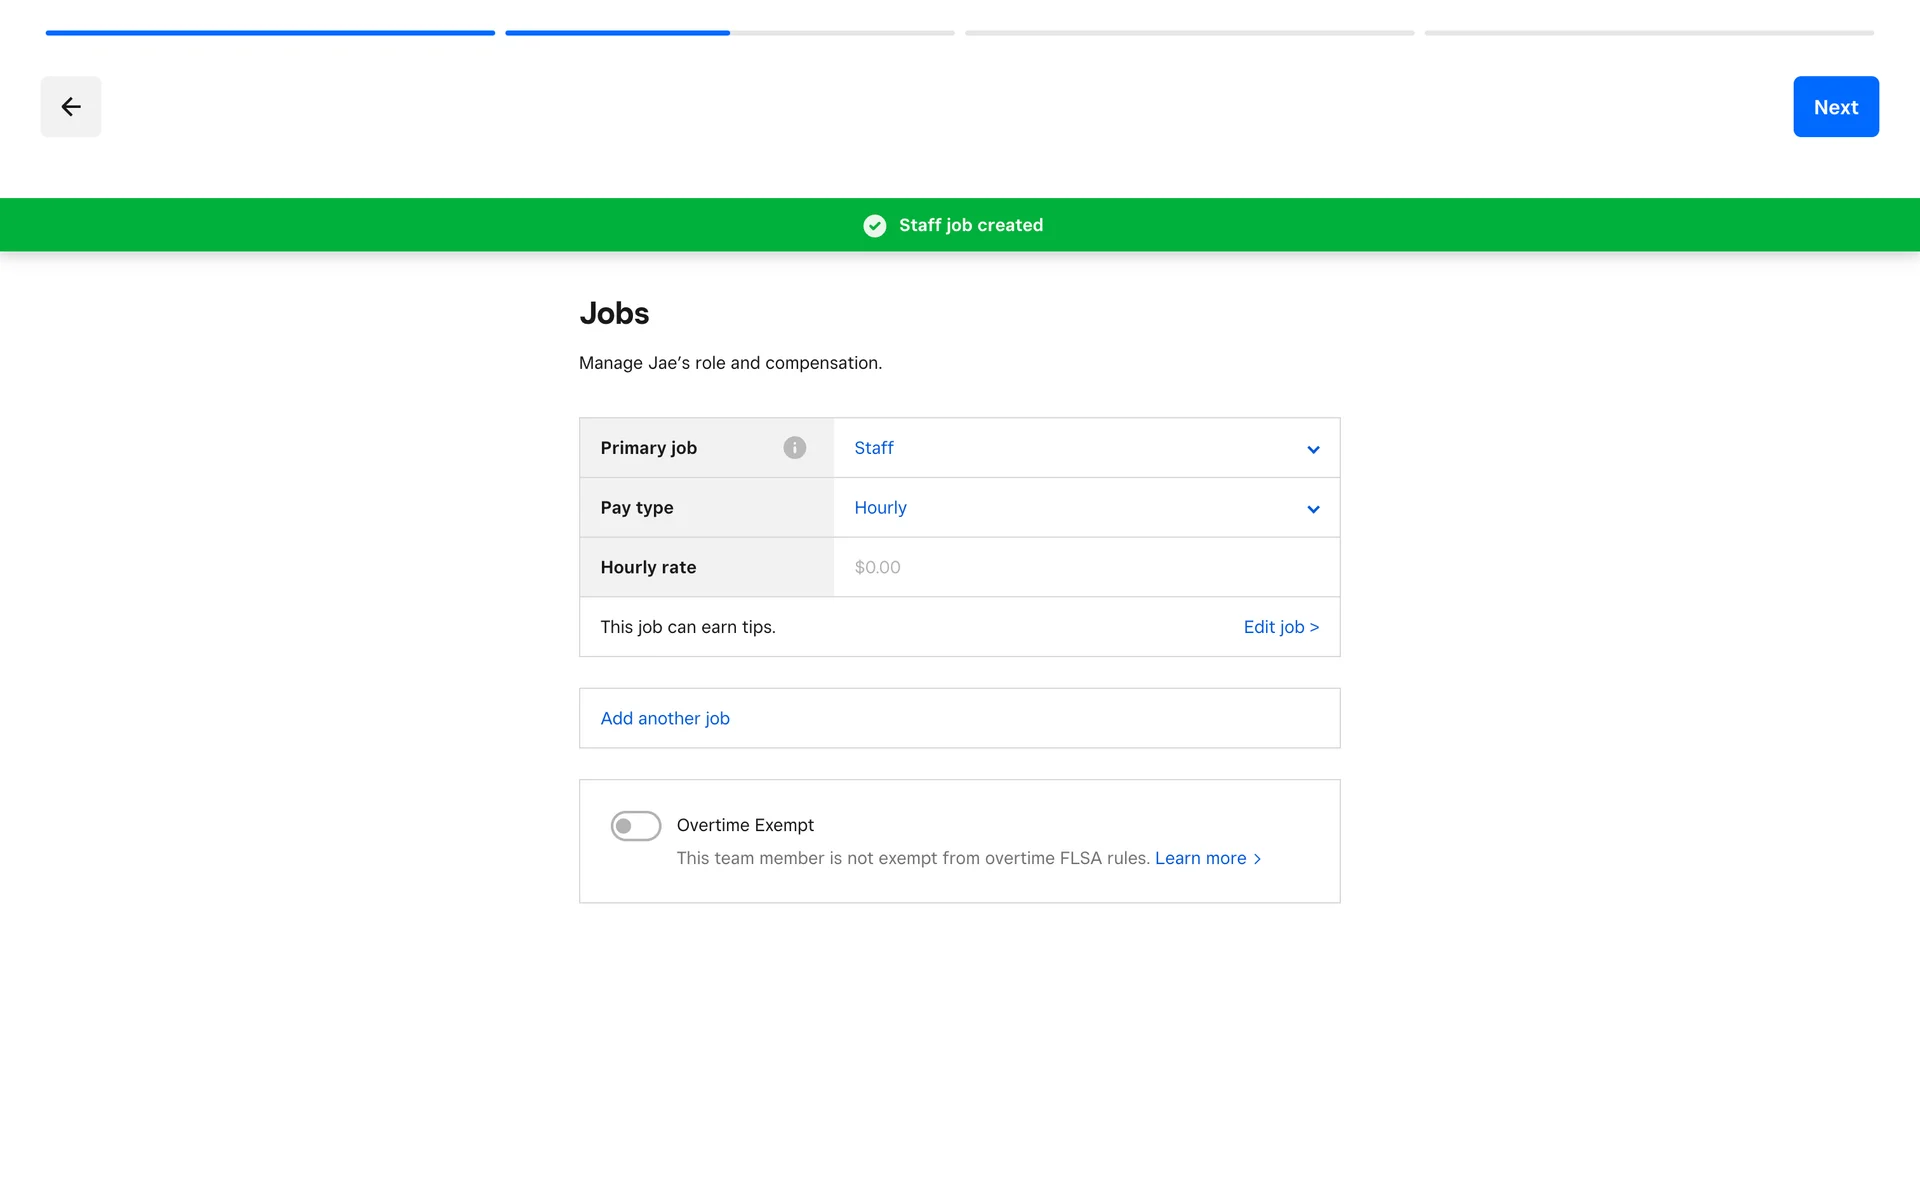Open the Pay type dropdown showing Hourly

1085,508
